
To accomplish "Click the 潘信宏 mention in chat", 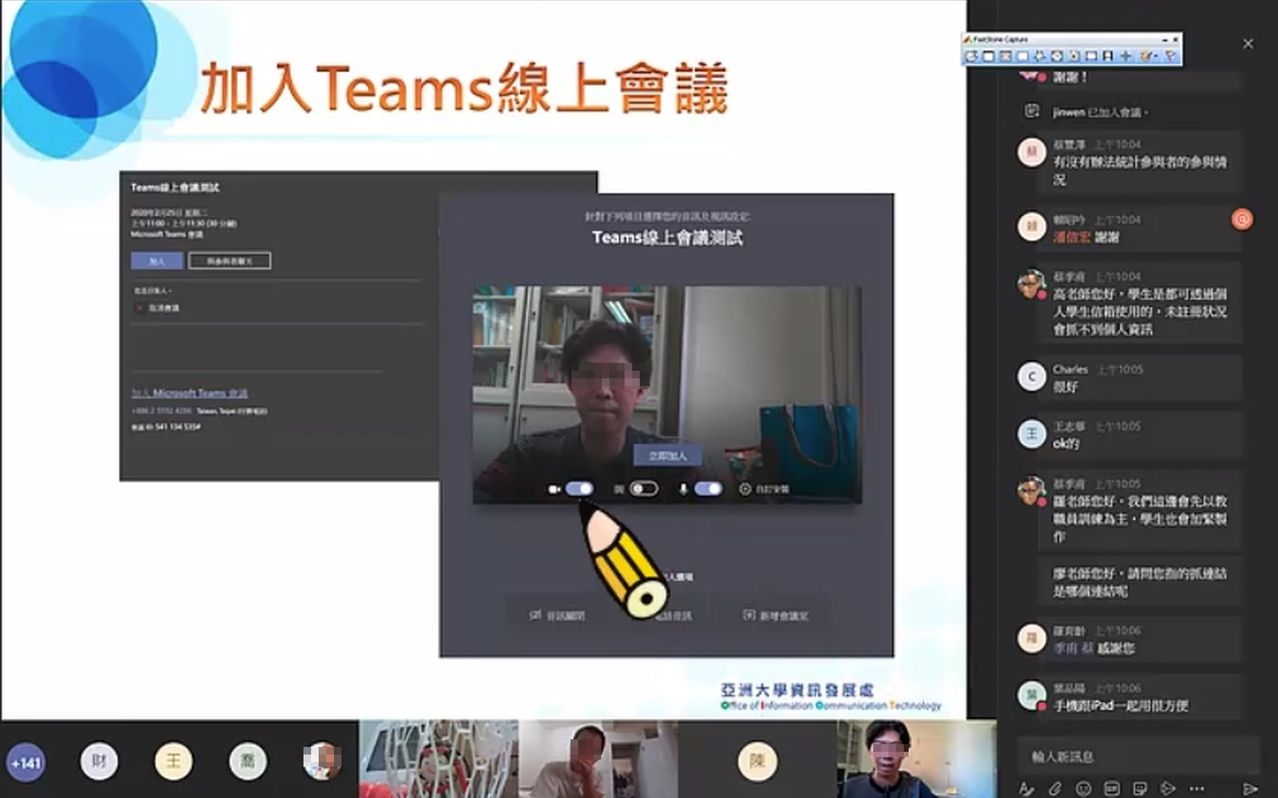I will (x=1071, y=238).
